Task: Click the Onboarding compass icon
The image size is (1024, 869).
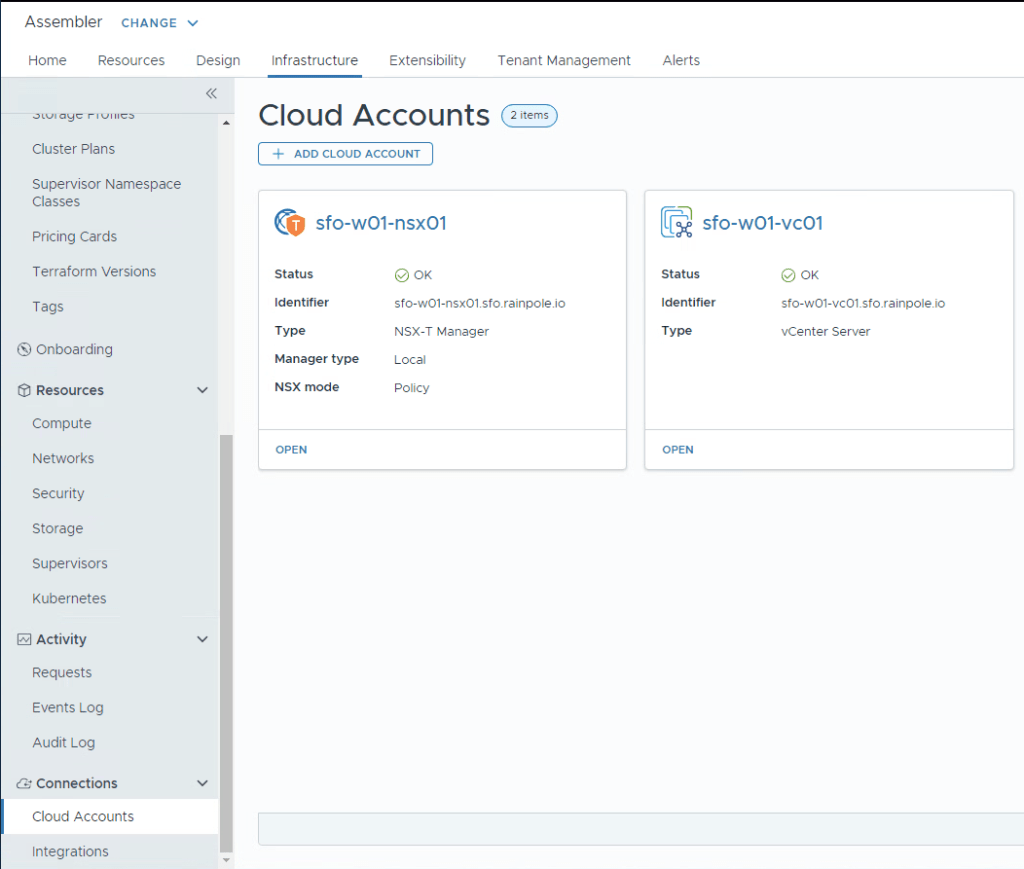Action: [24, 350]
